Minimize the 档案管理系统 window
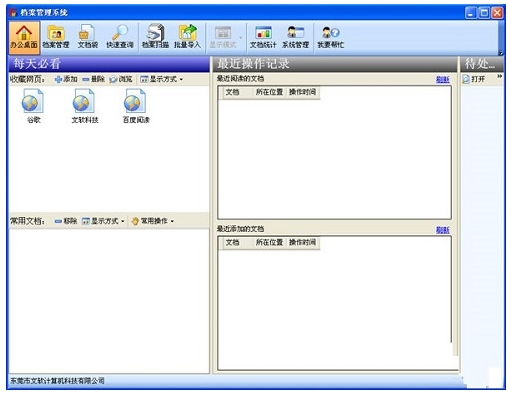Screen dimensions: 508x394 click(471, 13)
